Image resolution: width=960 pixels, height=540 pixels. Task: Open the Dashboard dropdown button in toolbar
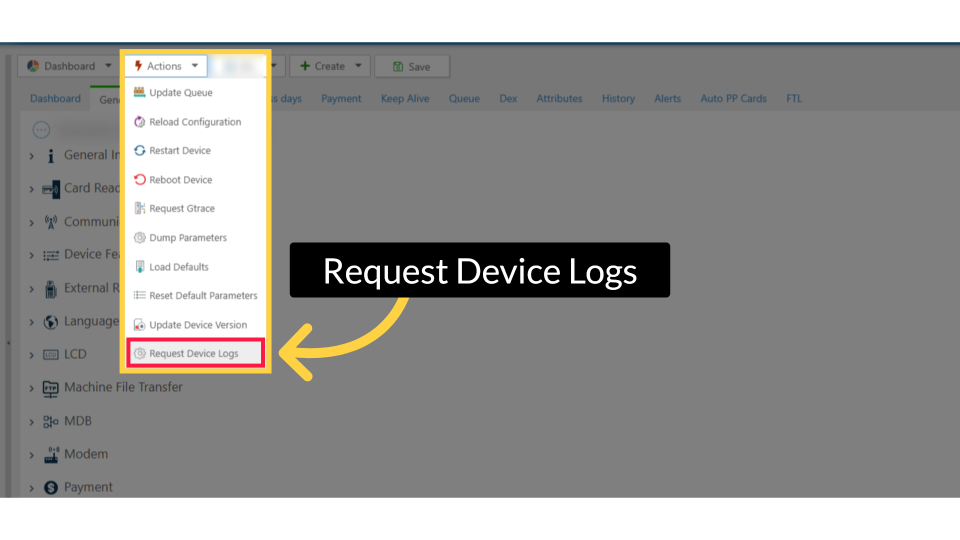[x=68, y=66]
